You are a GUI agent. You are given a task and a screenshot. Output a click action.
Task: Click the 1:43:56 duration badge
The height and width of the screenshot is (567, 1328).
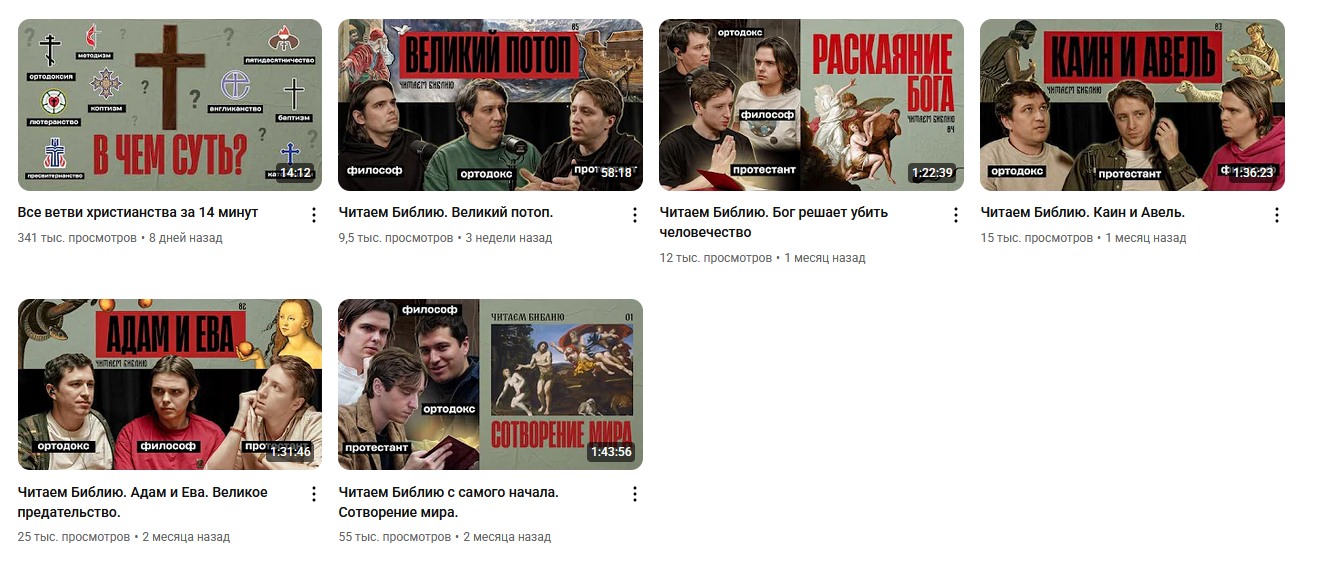tap(611, 452)
